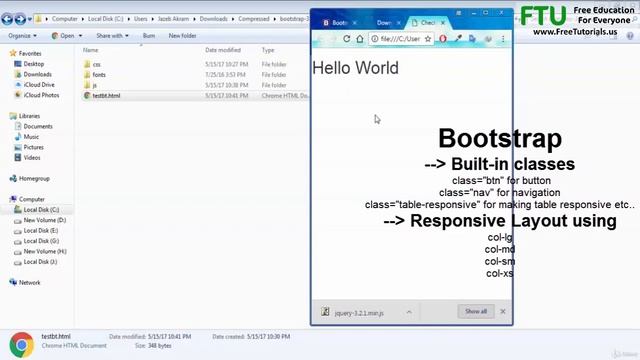
Task: Click the jquery download file icon
Action: (325, 312)
